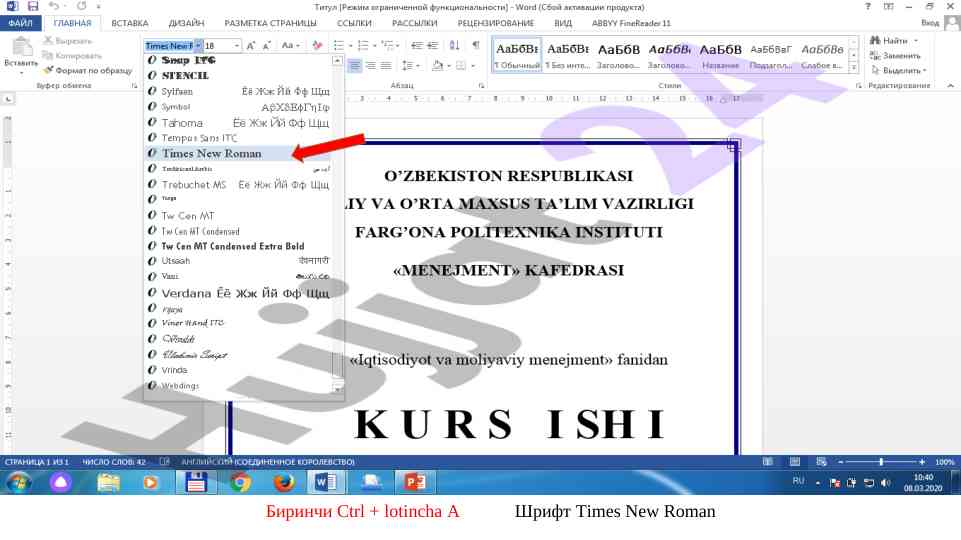961x540 pixels.
Task: Switch to the РАЗМЕТКА СТРАНИЦЫ tab
Action: [x=270, y=23]
